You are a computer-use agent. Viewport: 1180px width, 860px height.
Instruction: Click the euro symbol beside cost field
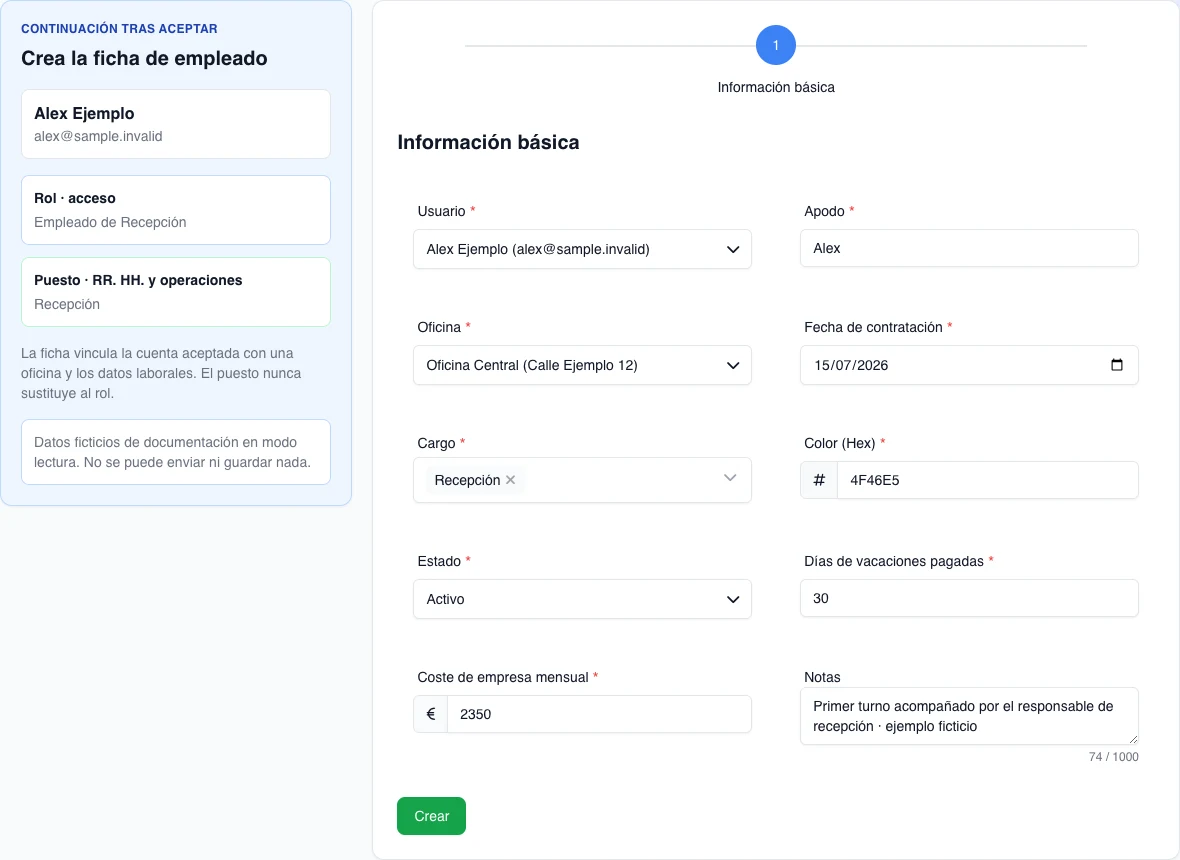pos(430,714)
